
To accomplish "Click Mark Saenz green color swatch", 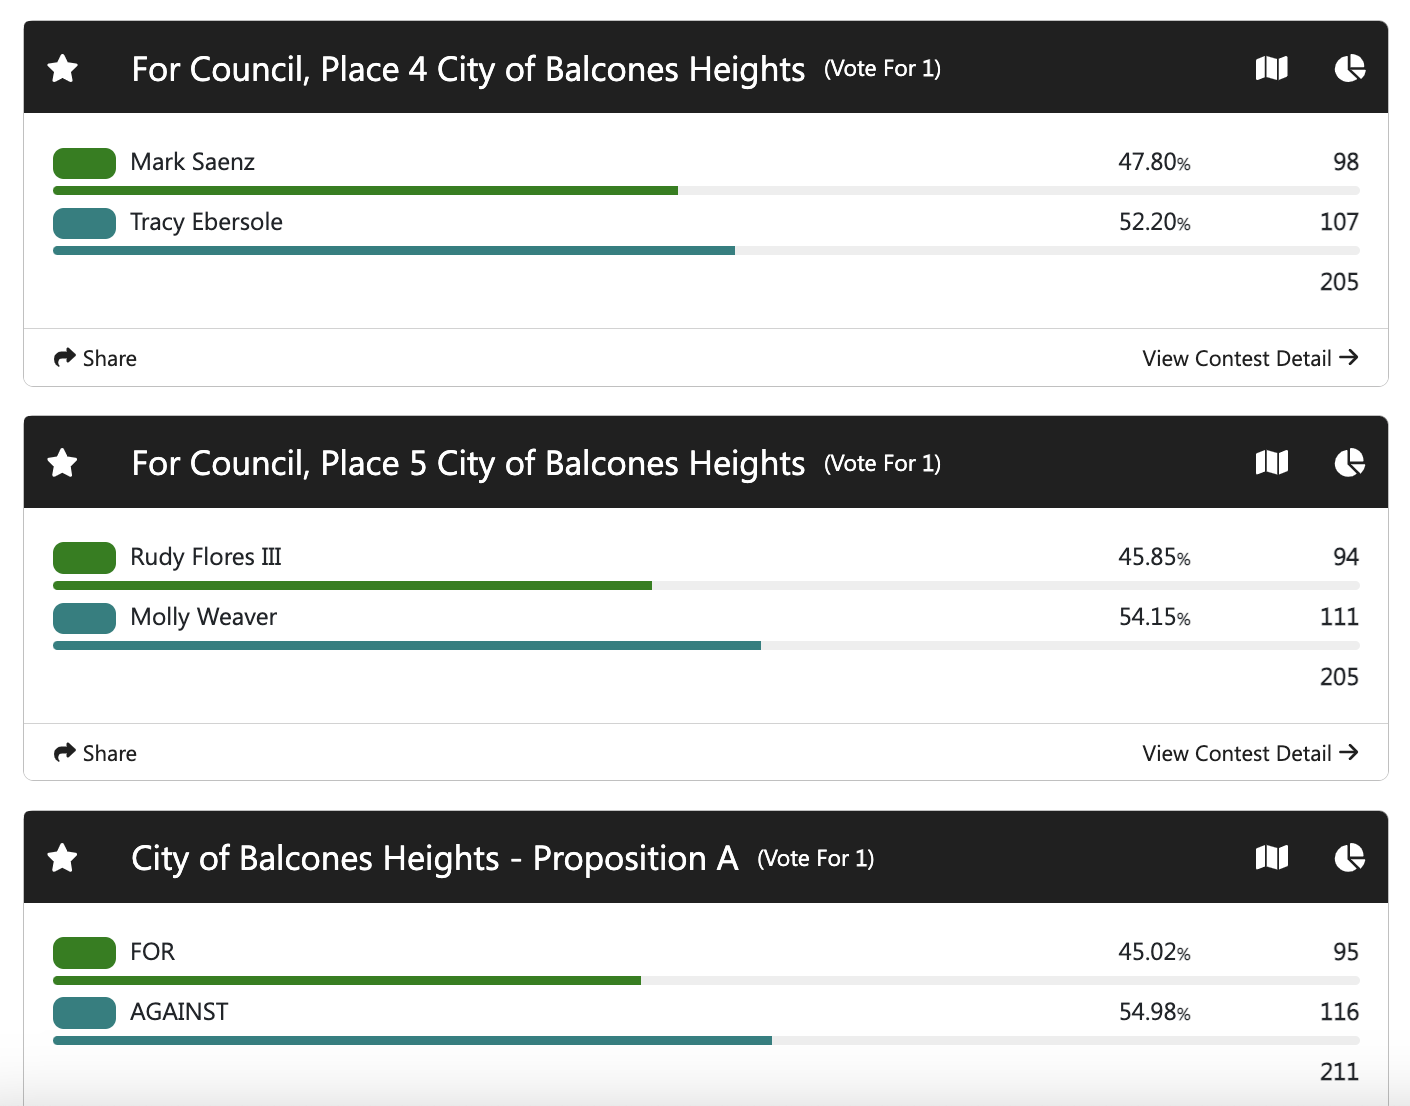I will click(x=84, y=163).
